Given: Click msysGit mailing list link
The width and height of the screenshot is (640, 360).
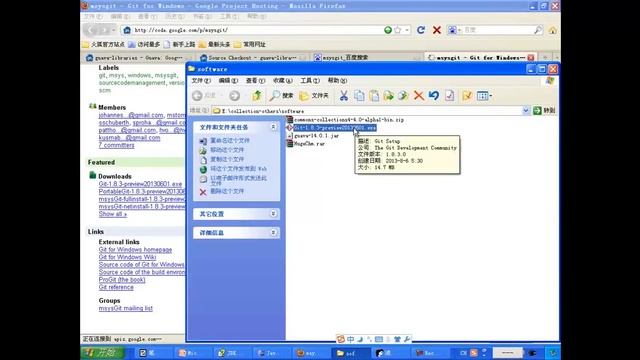Looking at the screenshot, I should (125, 308).
